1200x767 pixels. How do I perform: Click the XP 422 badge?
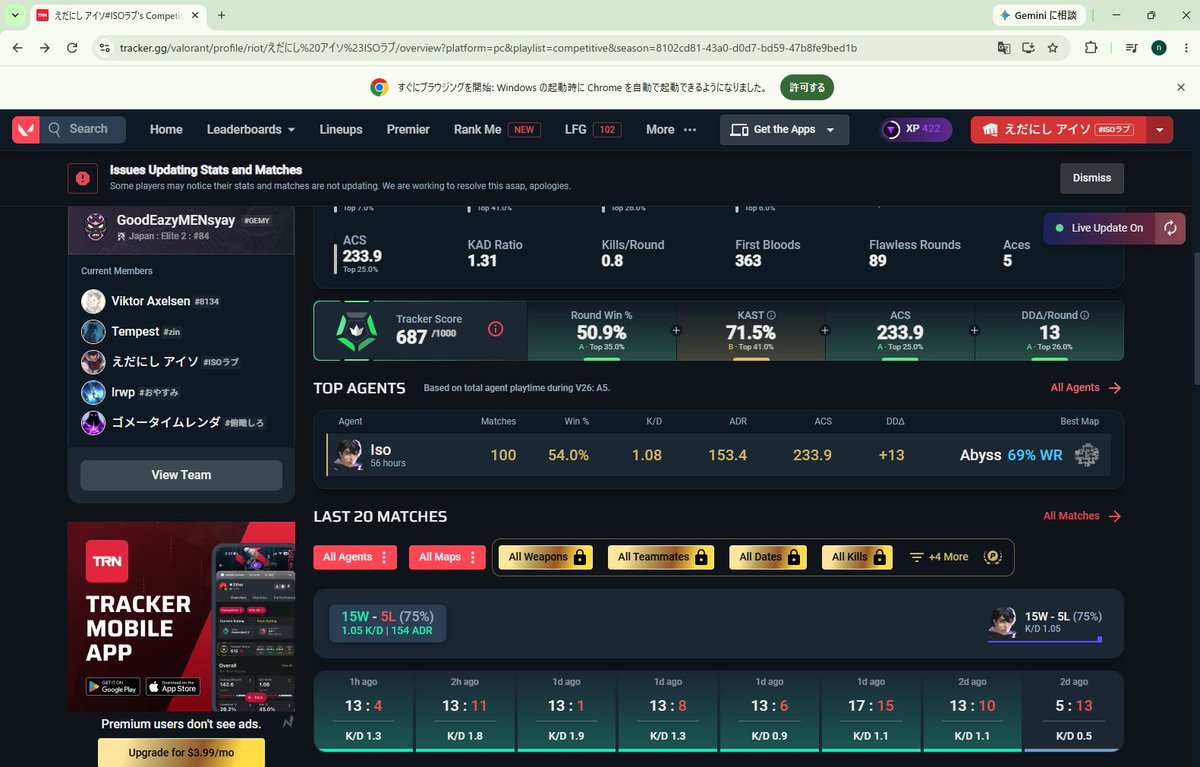tap(915, 130)
